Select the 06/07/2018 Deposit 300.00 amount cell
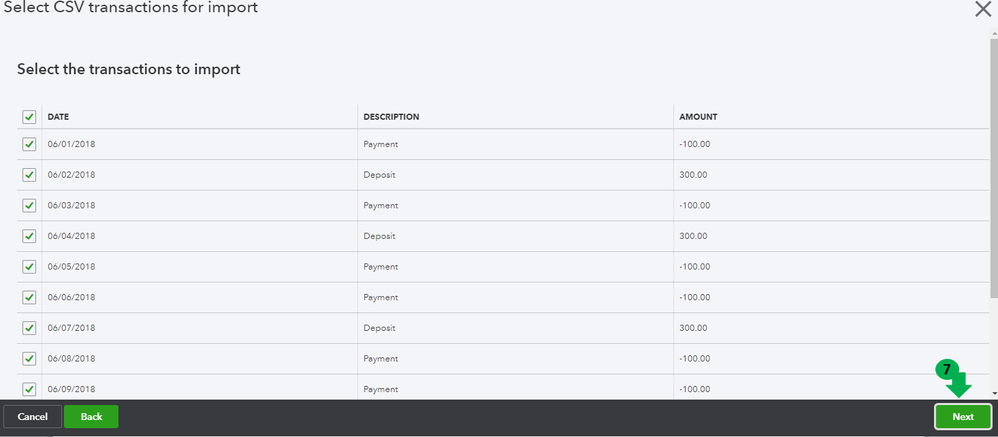The image size is (998, 437). point(693,328)
